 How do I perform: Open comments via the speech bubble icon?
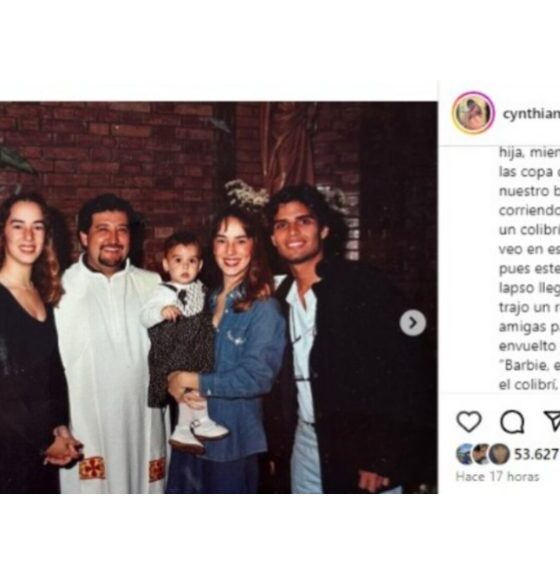[512, 422]
